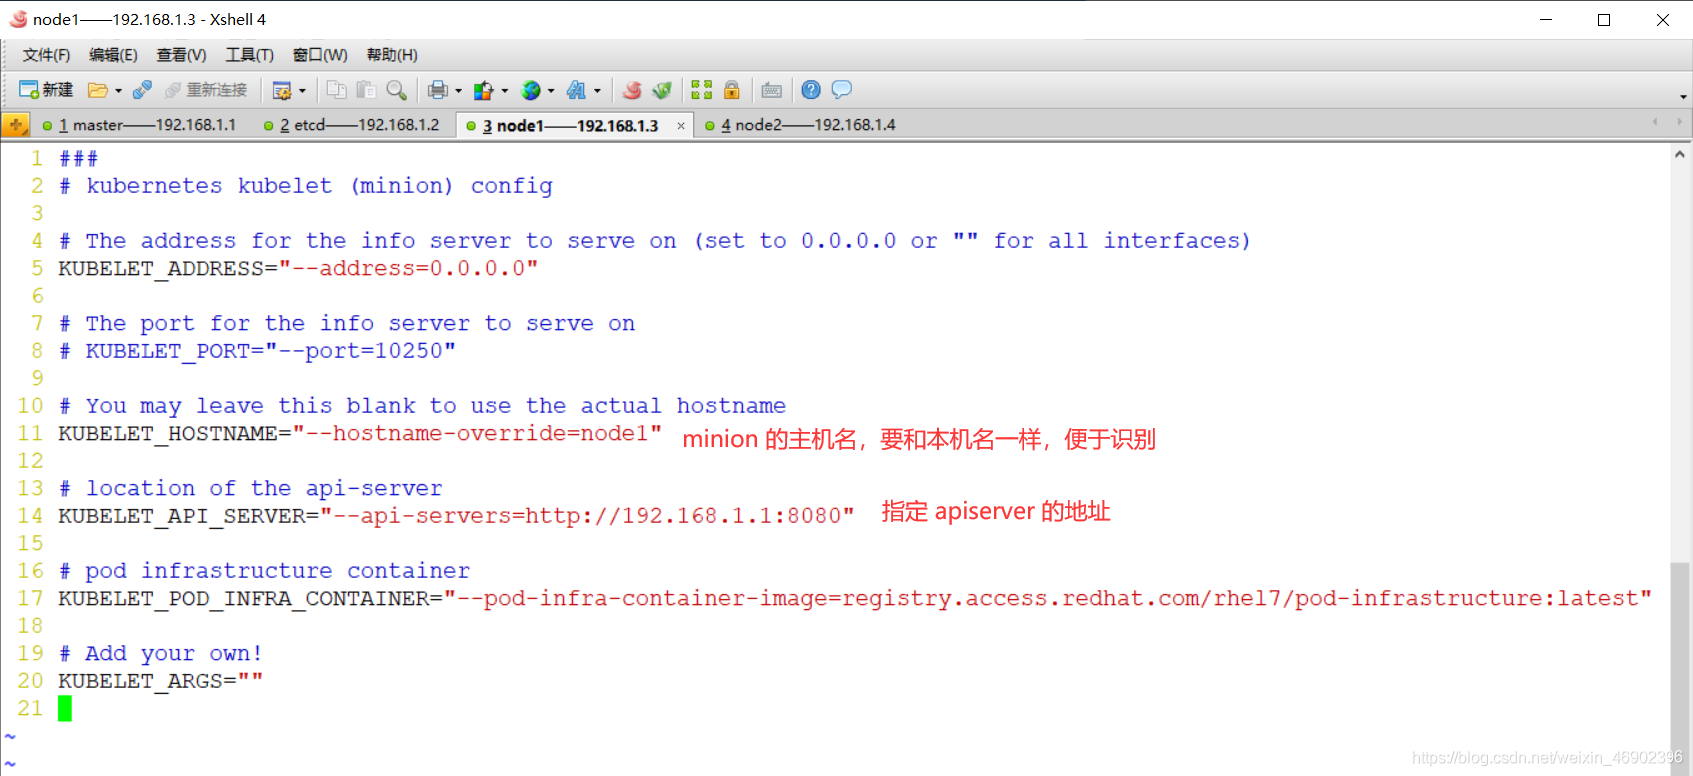Image resolution: width=1693 pixels, height=776 pixels.
Task: Open the session properties icon
Action: 282,91
